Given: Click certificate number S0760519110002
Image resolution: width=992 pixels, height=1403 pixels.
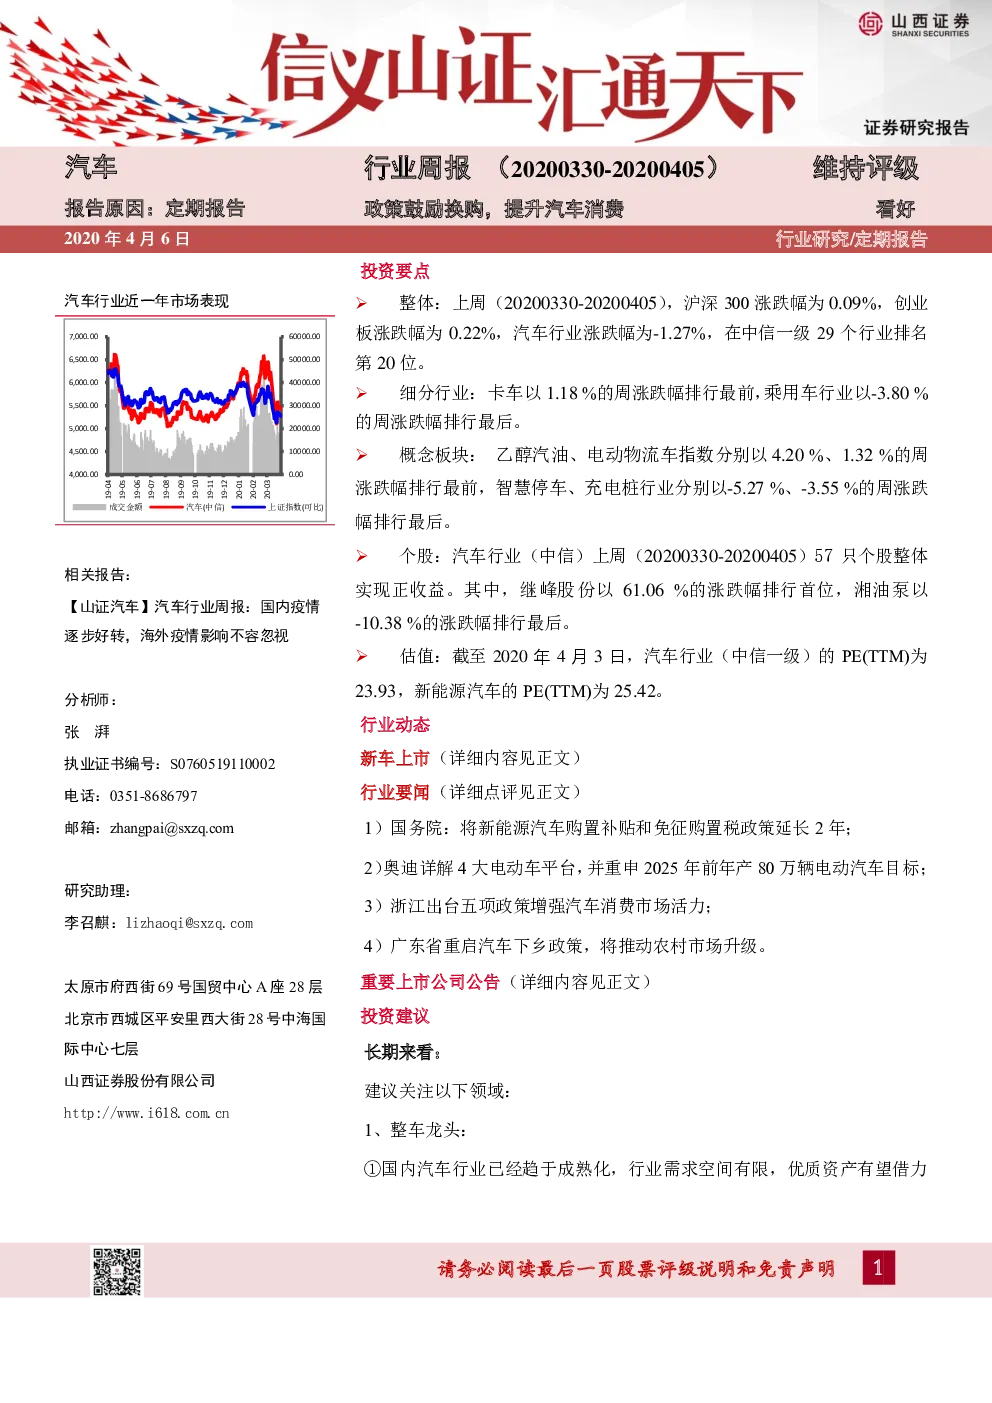Looking at the screenshot, I should click(222, 764).
